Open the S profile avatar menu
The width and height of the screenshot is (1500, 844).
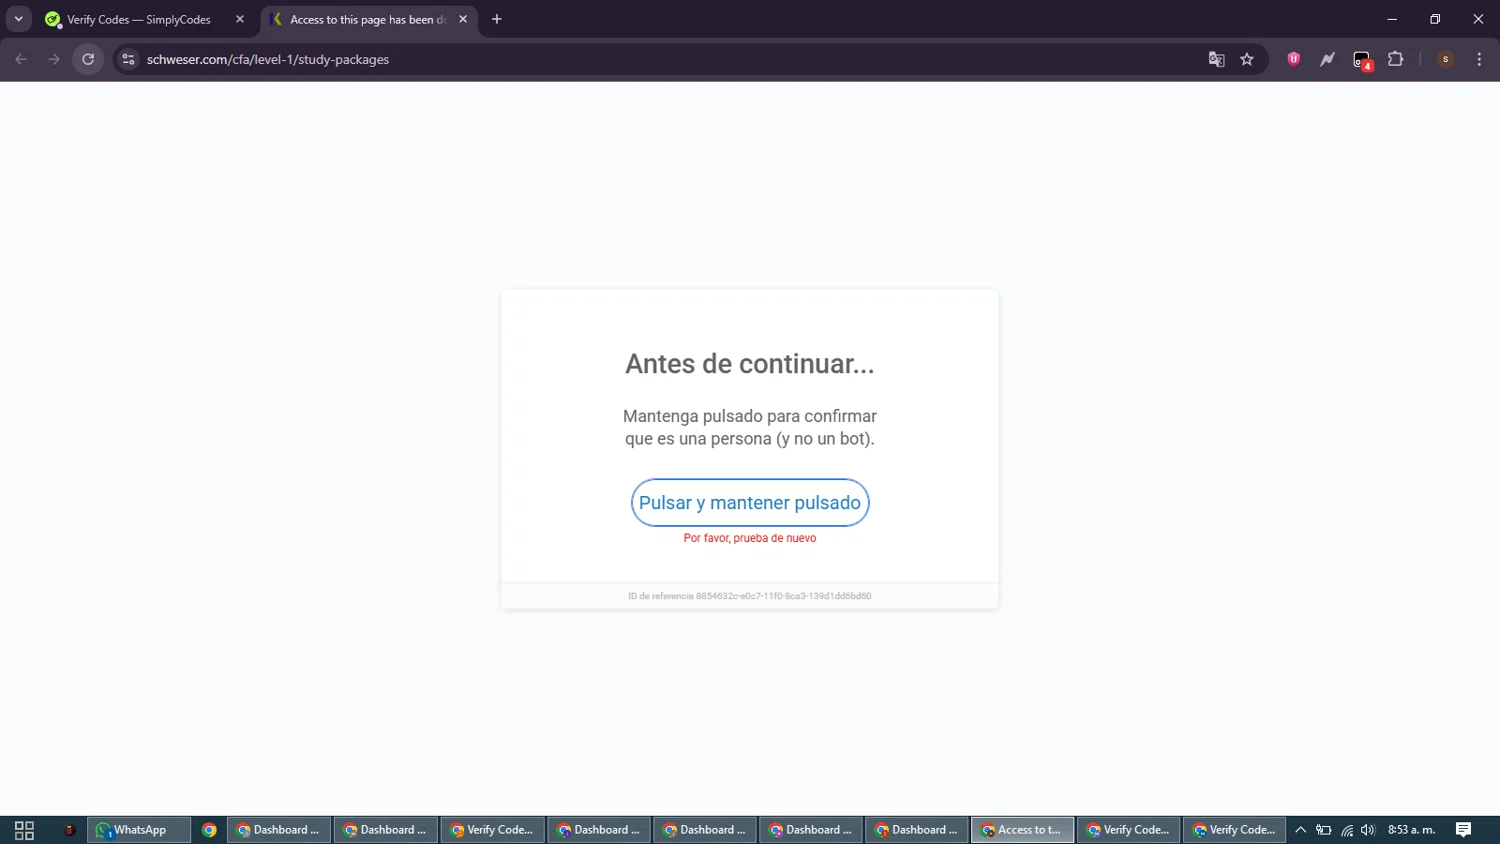tap(1445, 59)
